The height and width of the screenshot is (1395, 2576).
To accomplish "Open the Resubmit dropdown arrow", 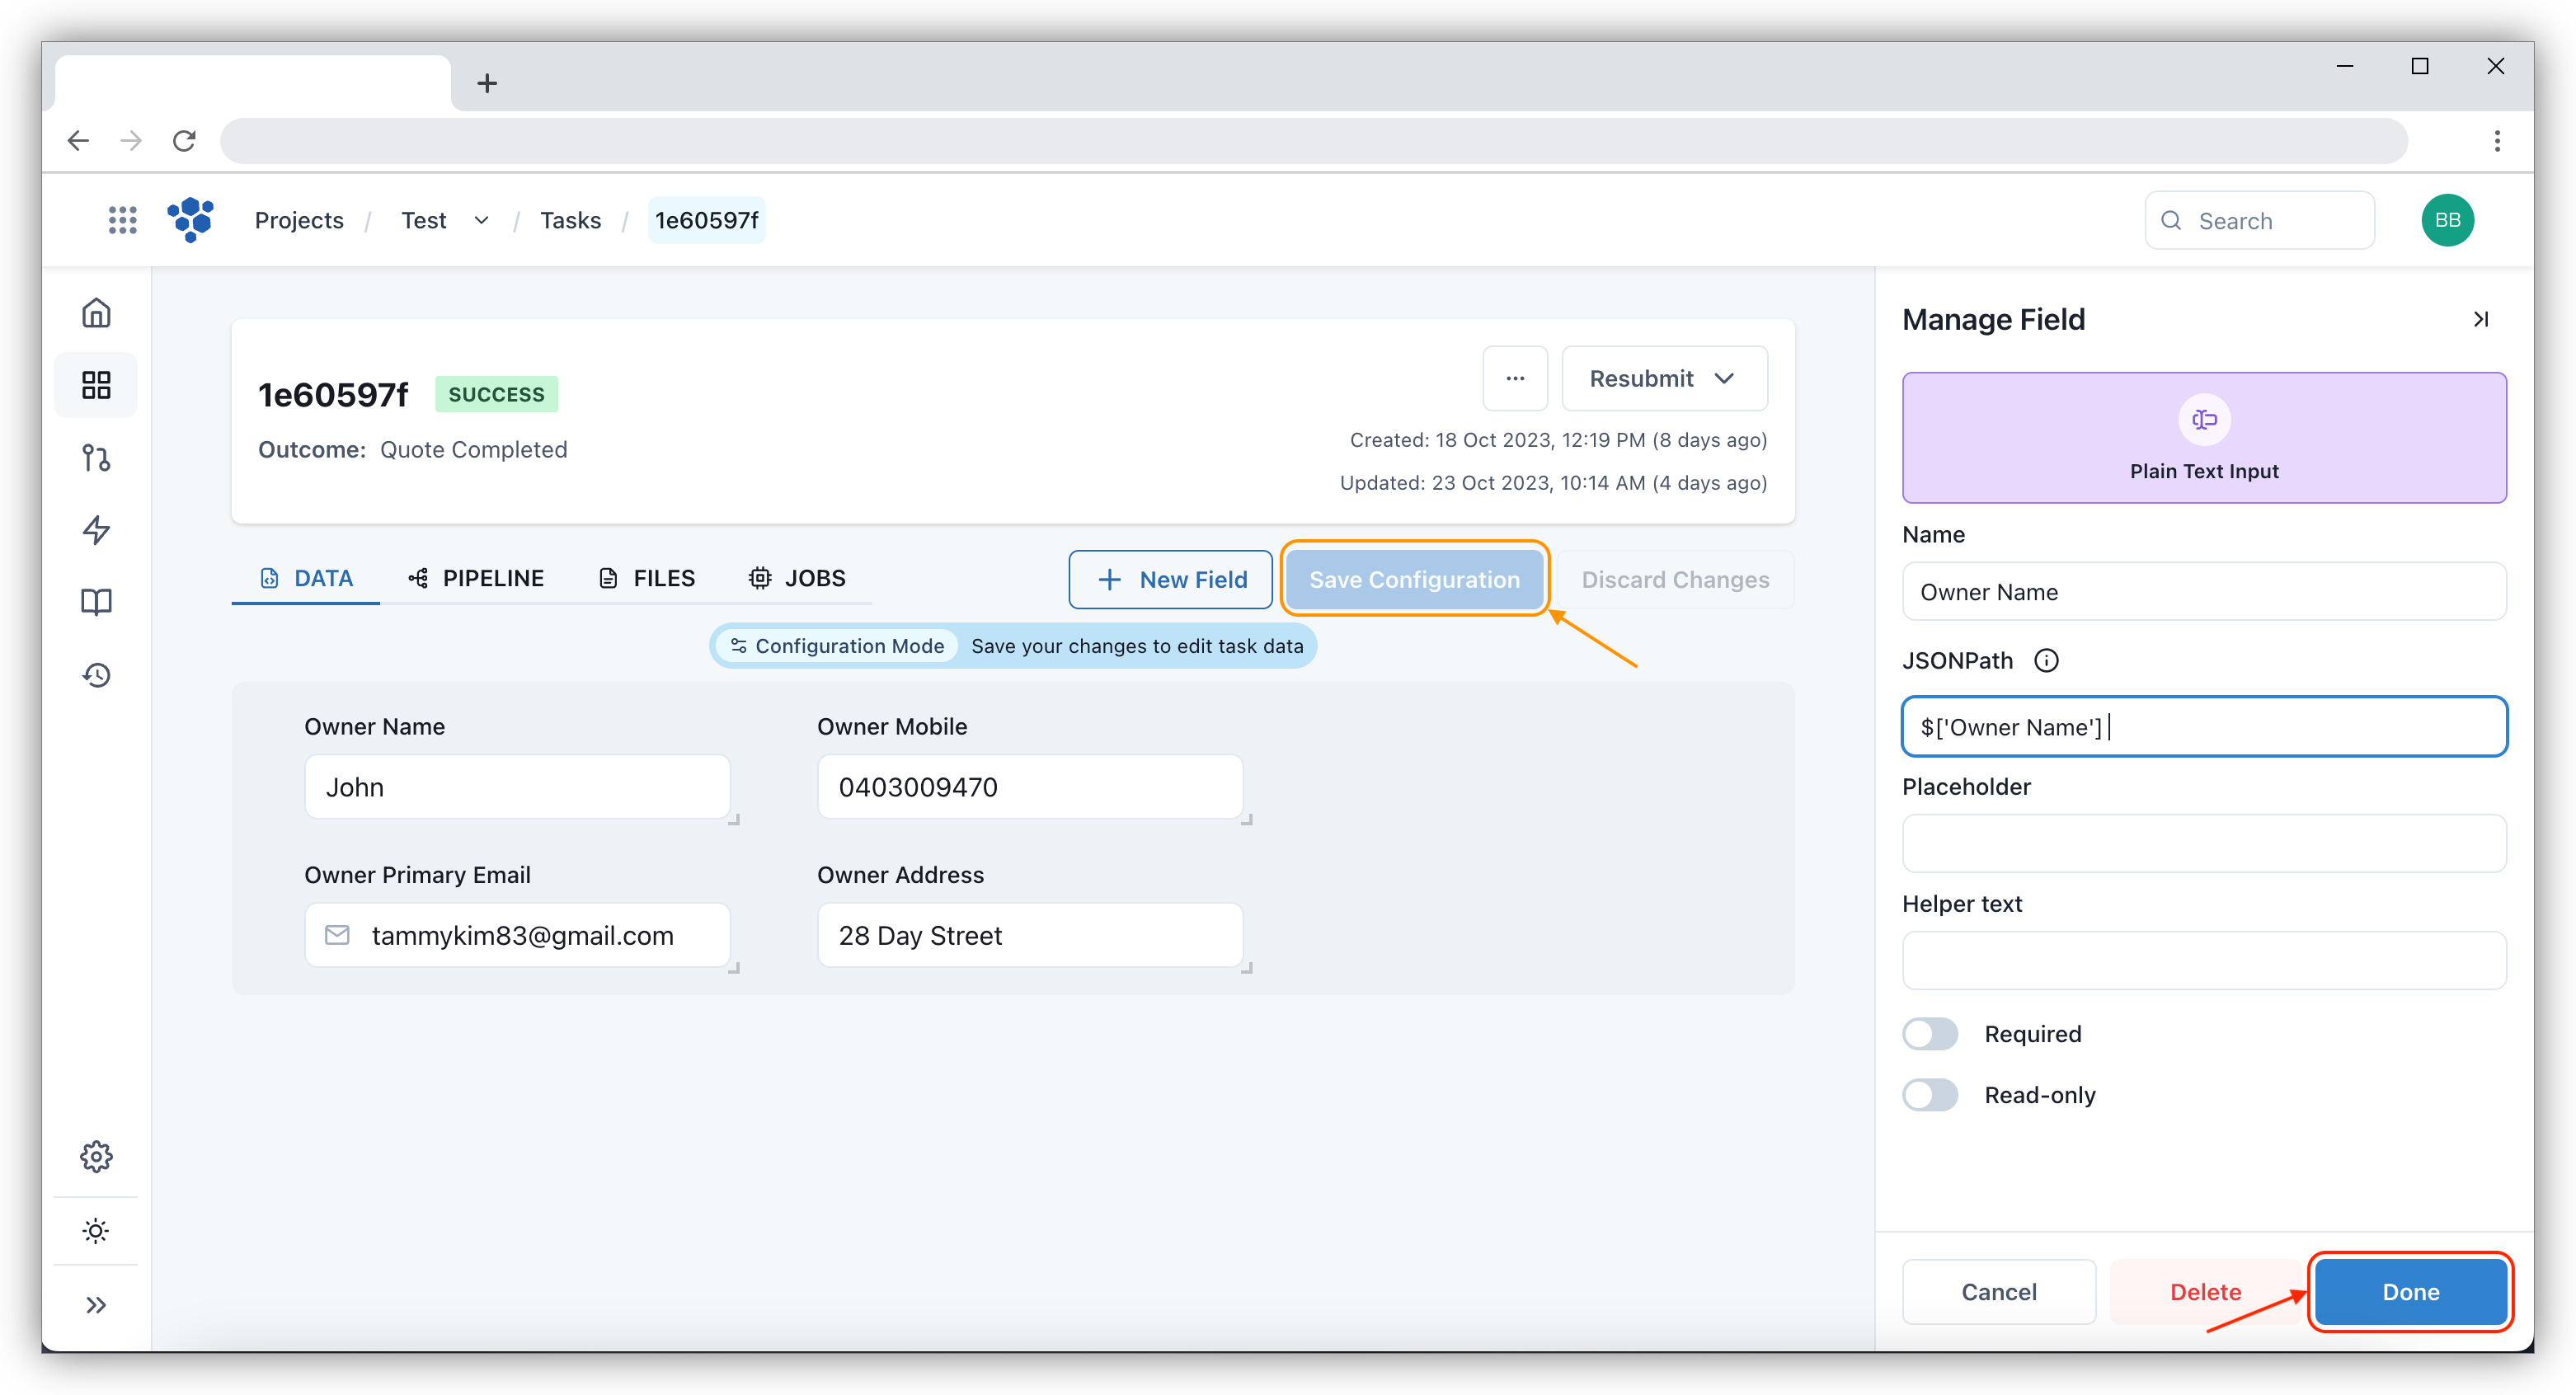I will (1726, 378).
